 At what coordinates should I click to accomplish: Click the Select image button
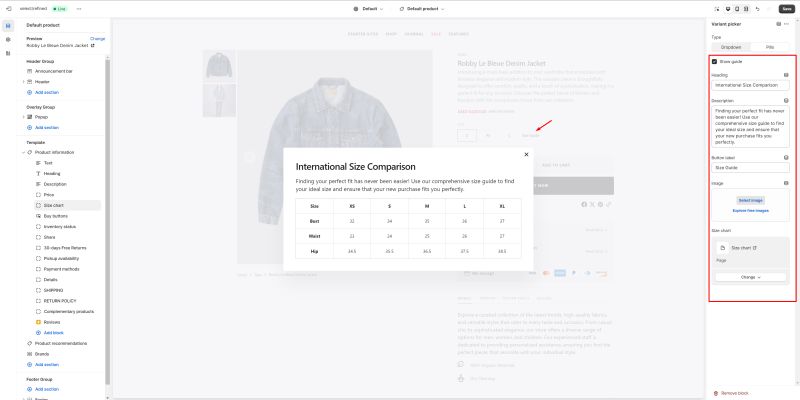pyautogui.click(x=751, y=201)
